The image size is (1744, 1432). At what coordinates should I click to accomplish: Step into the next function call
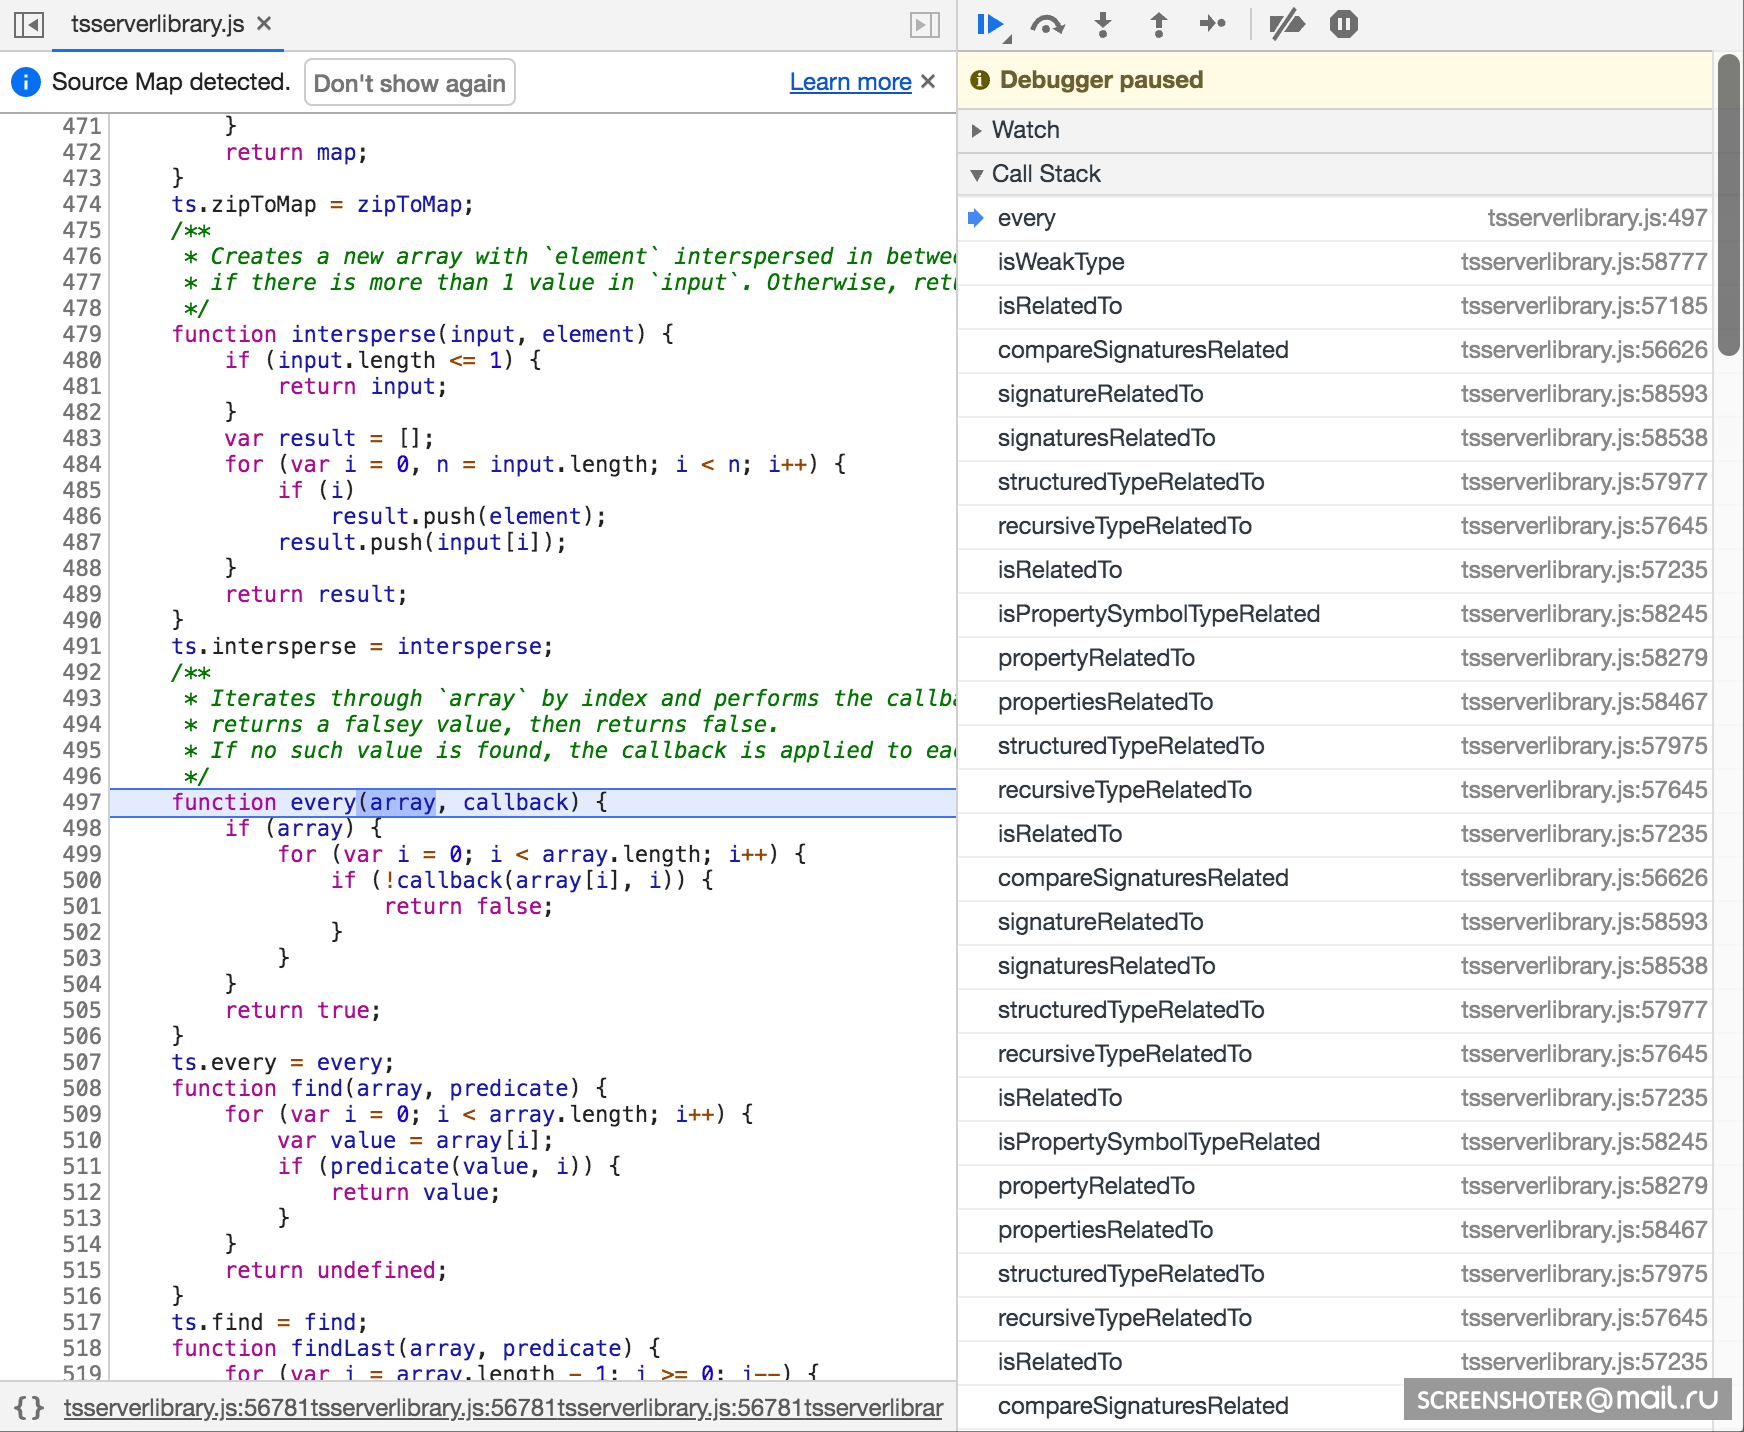[x=1102, y=24]
